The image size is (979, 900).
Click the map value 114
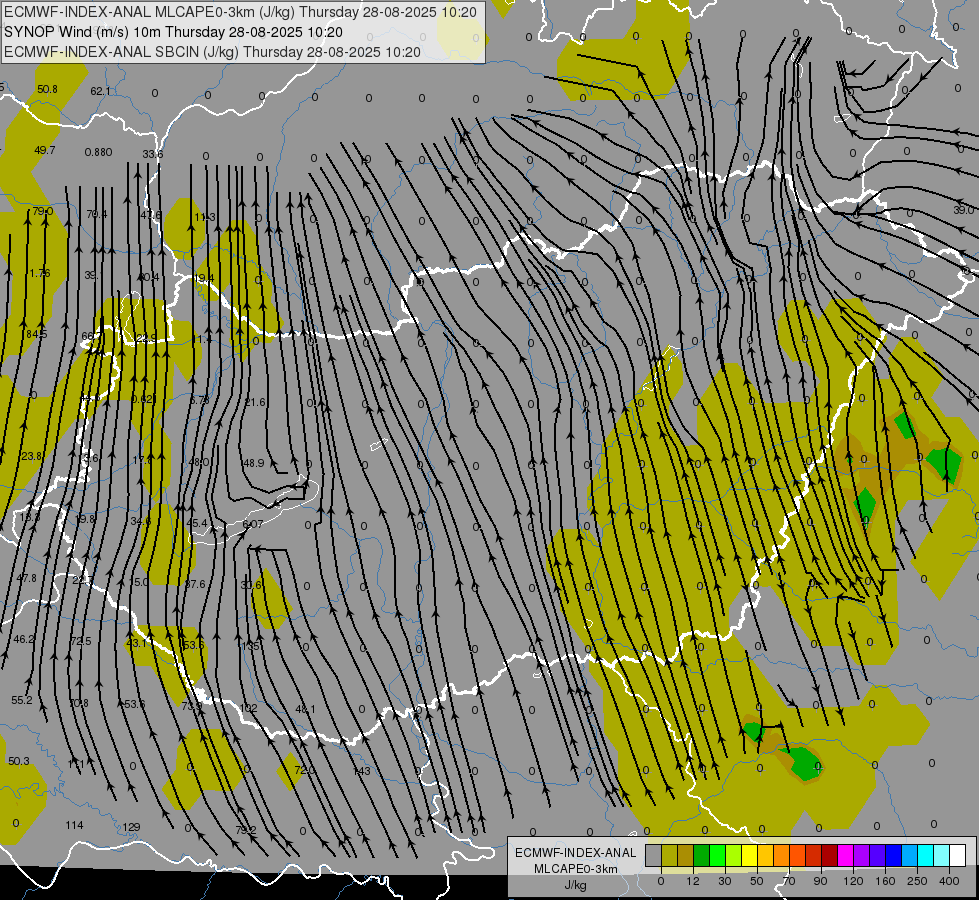point(74,826)
